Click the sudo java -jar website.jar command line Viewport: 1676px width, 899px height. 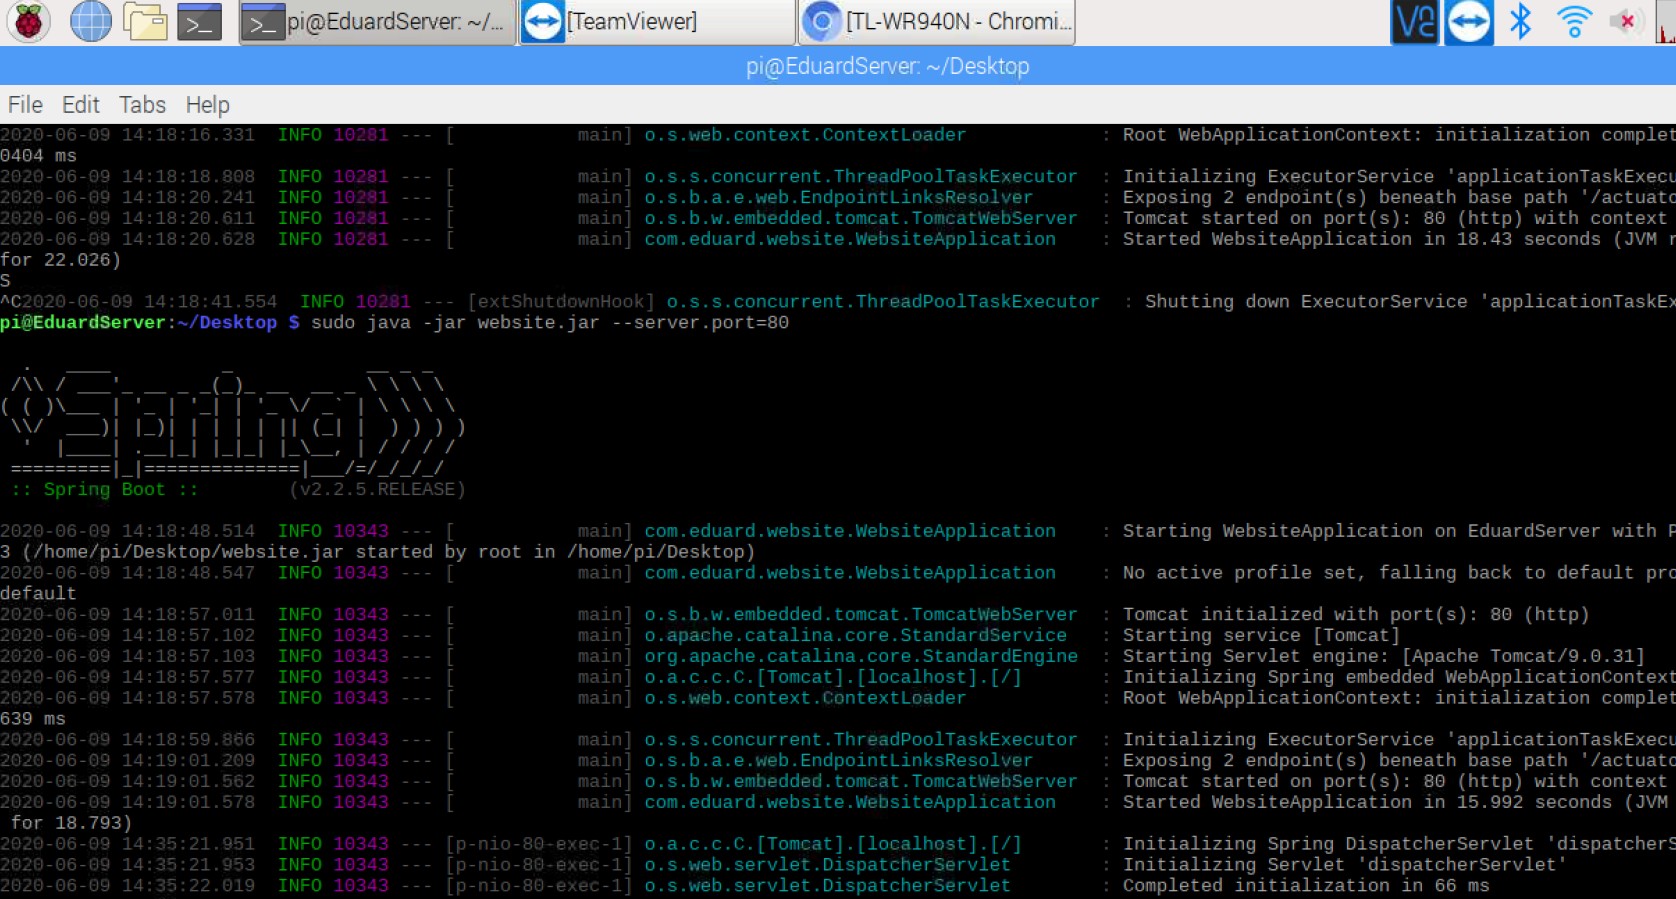549,323
